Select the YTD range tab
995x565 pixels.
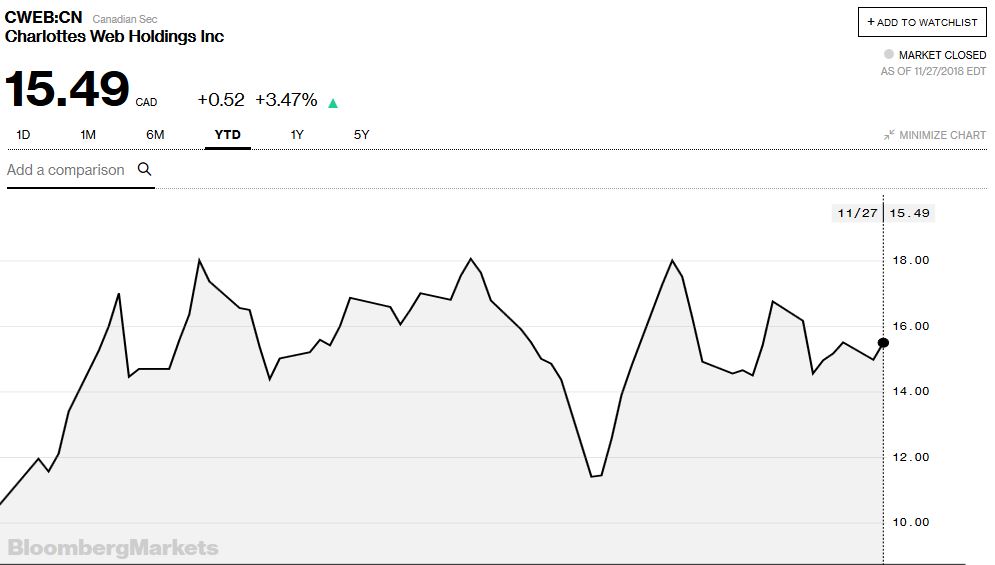227,134
